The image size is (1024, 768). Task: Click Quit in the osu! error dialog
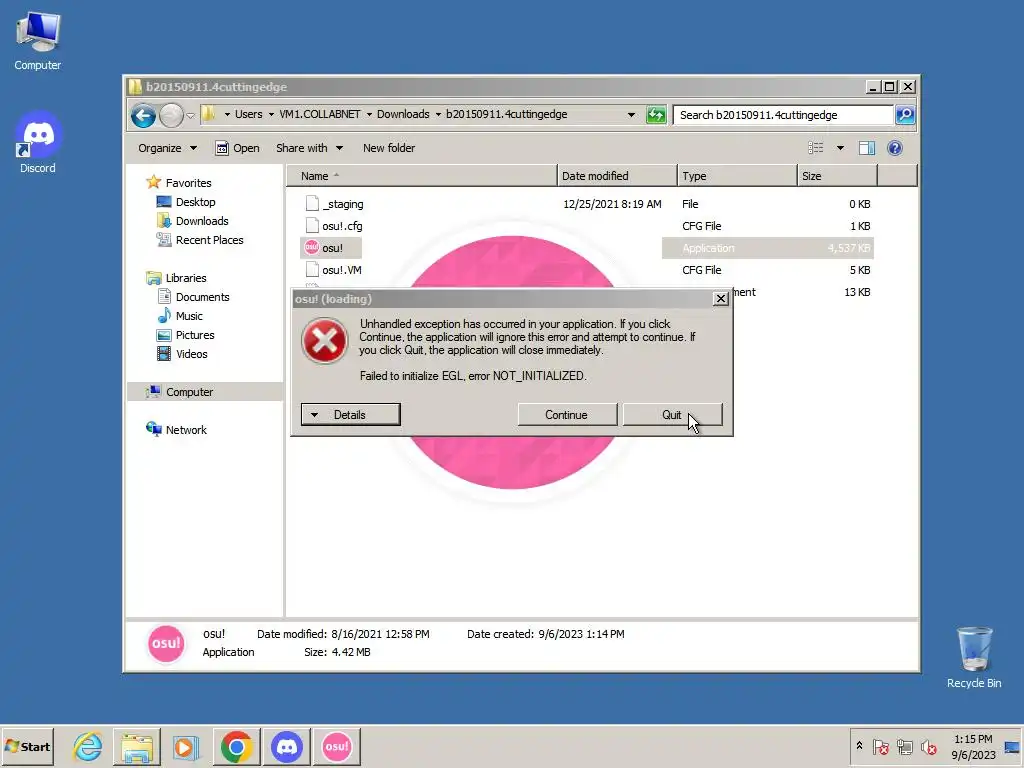672,415
